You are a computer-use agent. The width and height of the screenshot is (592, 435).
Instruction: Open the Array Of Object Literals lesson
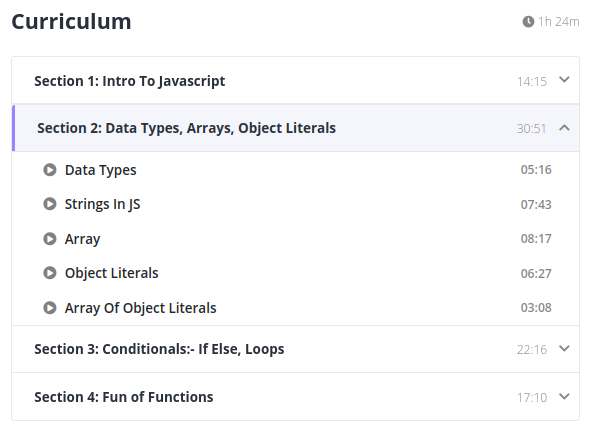point(140,308)
